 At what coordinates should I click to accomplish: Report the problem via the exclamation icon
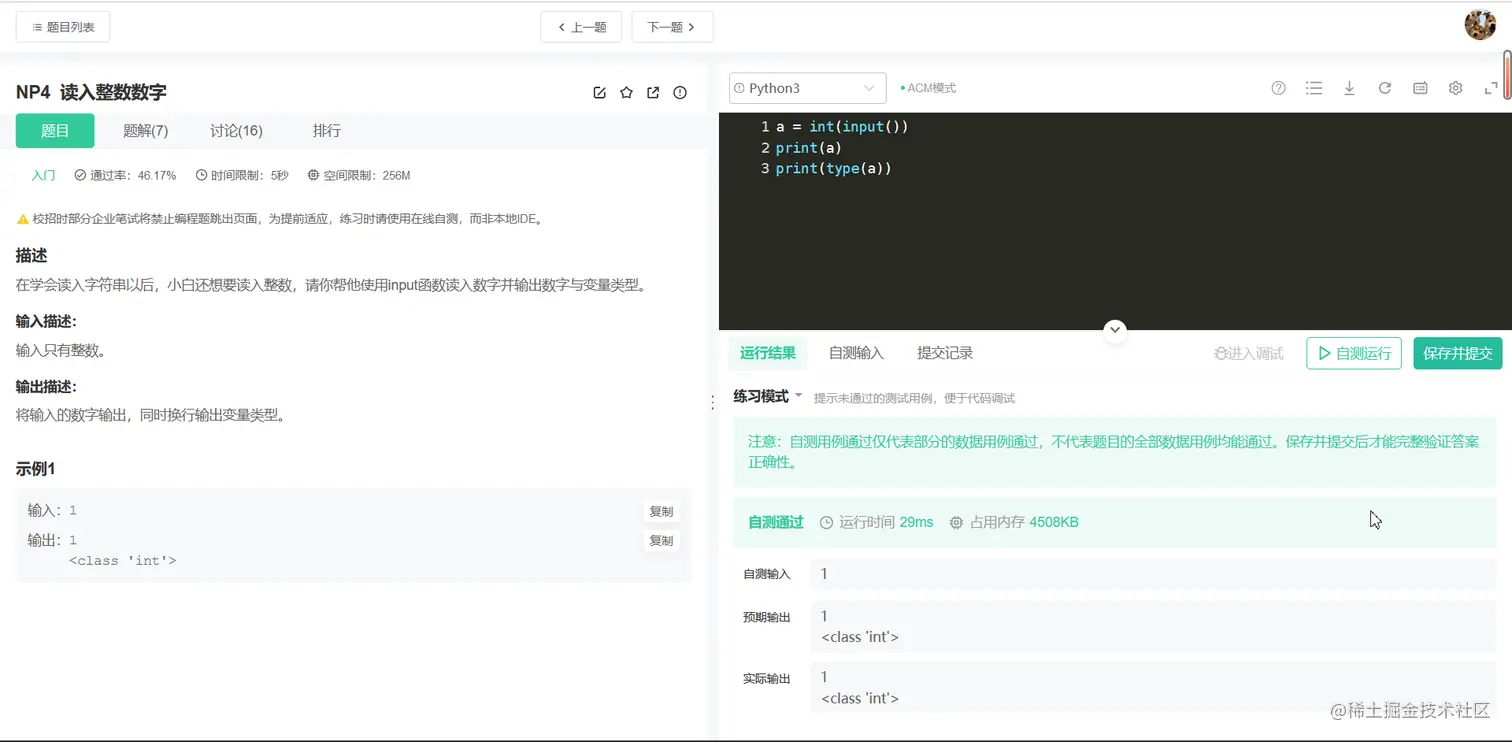[x=680, y=92]
